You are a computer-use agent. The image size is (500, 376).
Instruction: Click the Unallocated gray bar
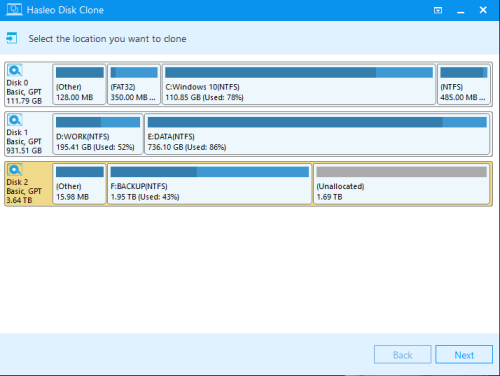click(x=402, y=172)
